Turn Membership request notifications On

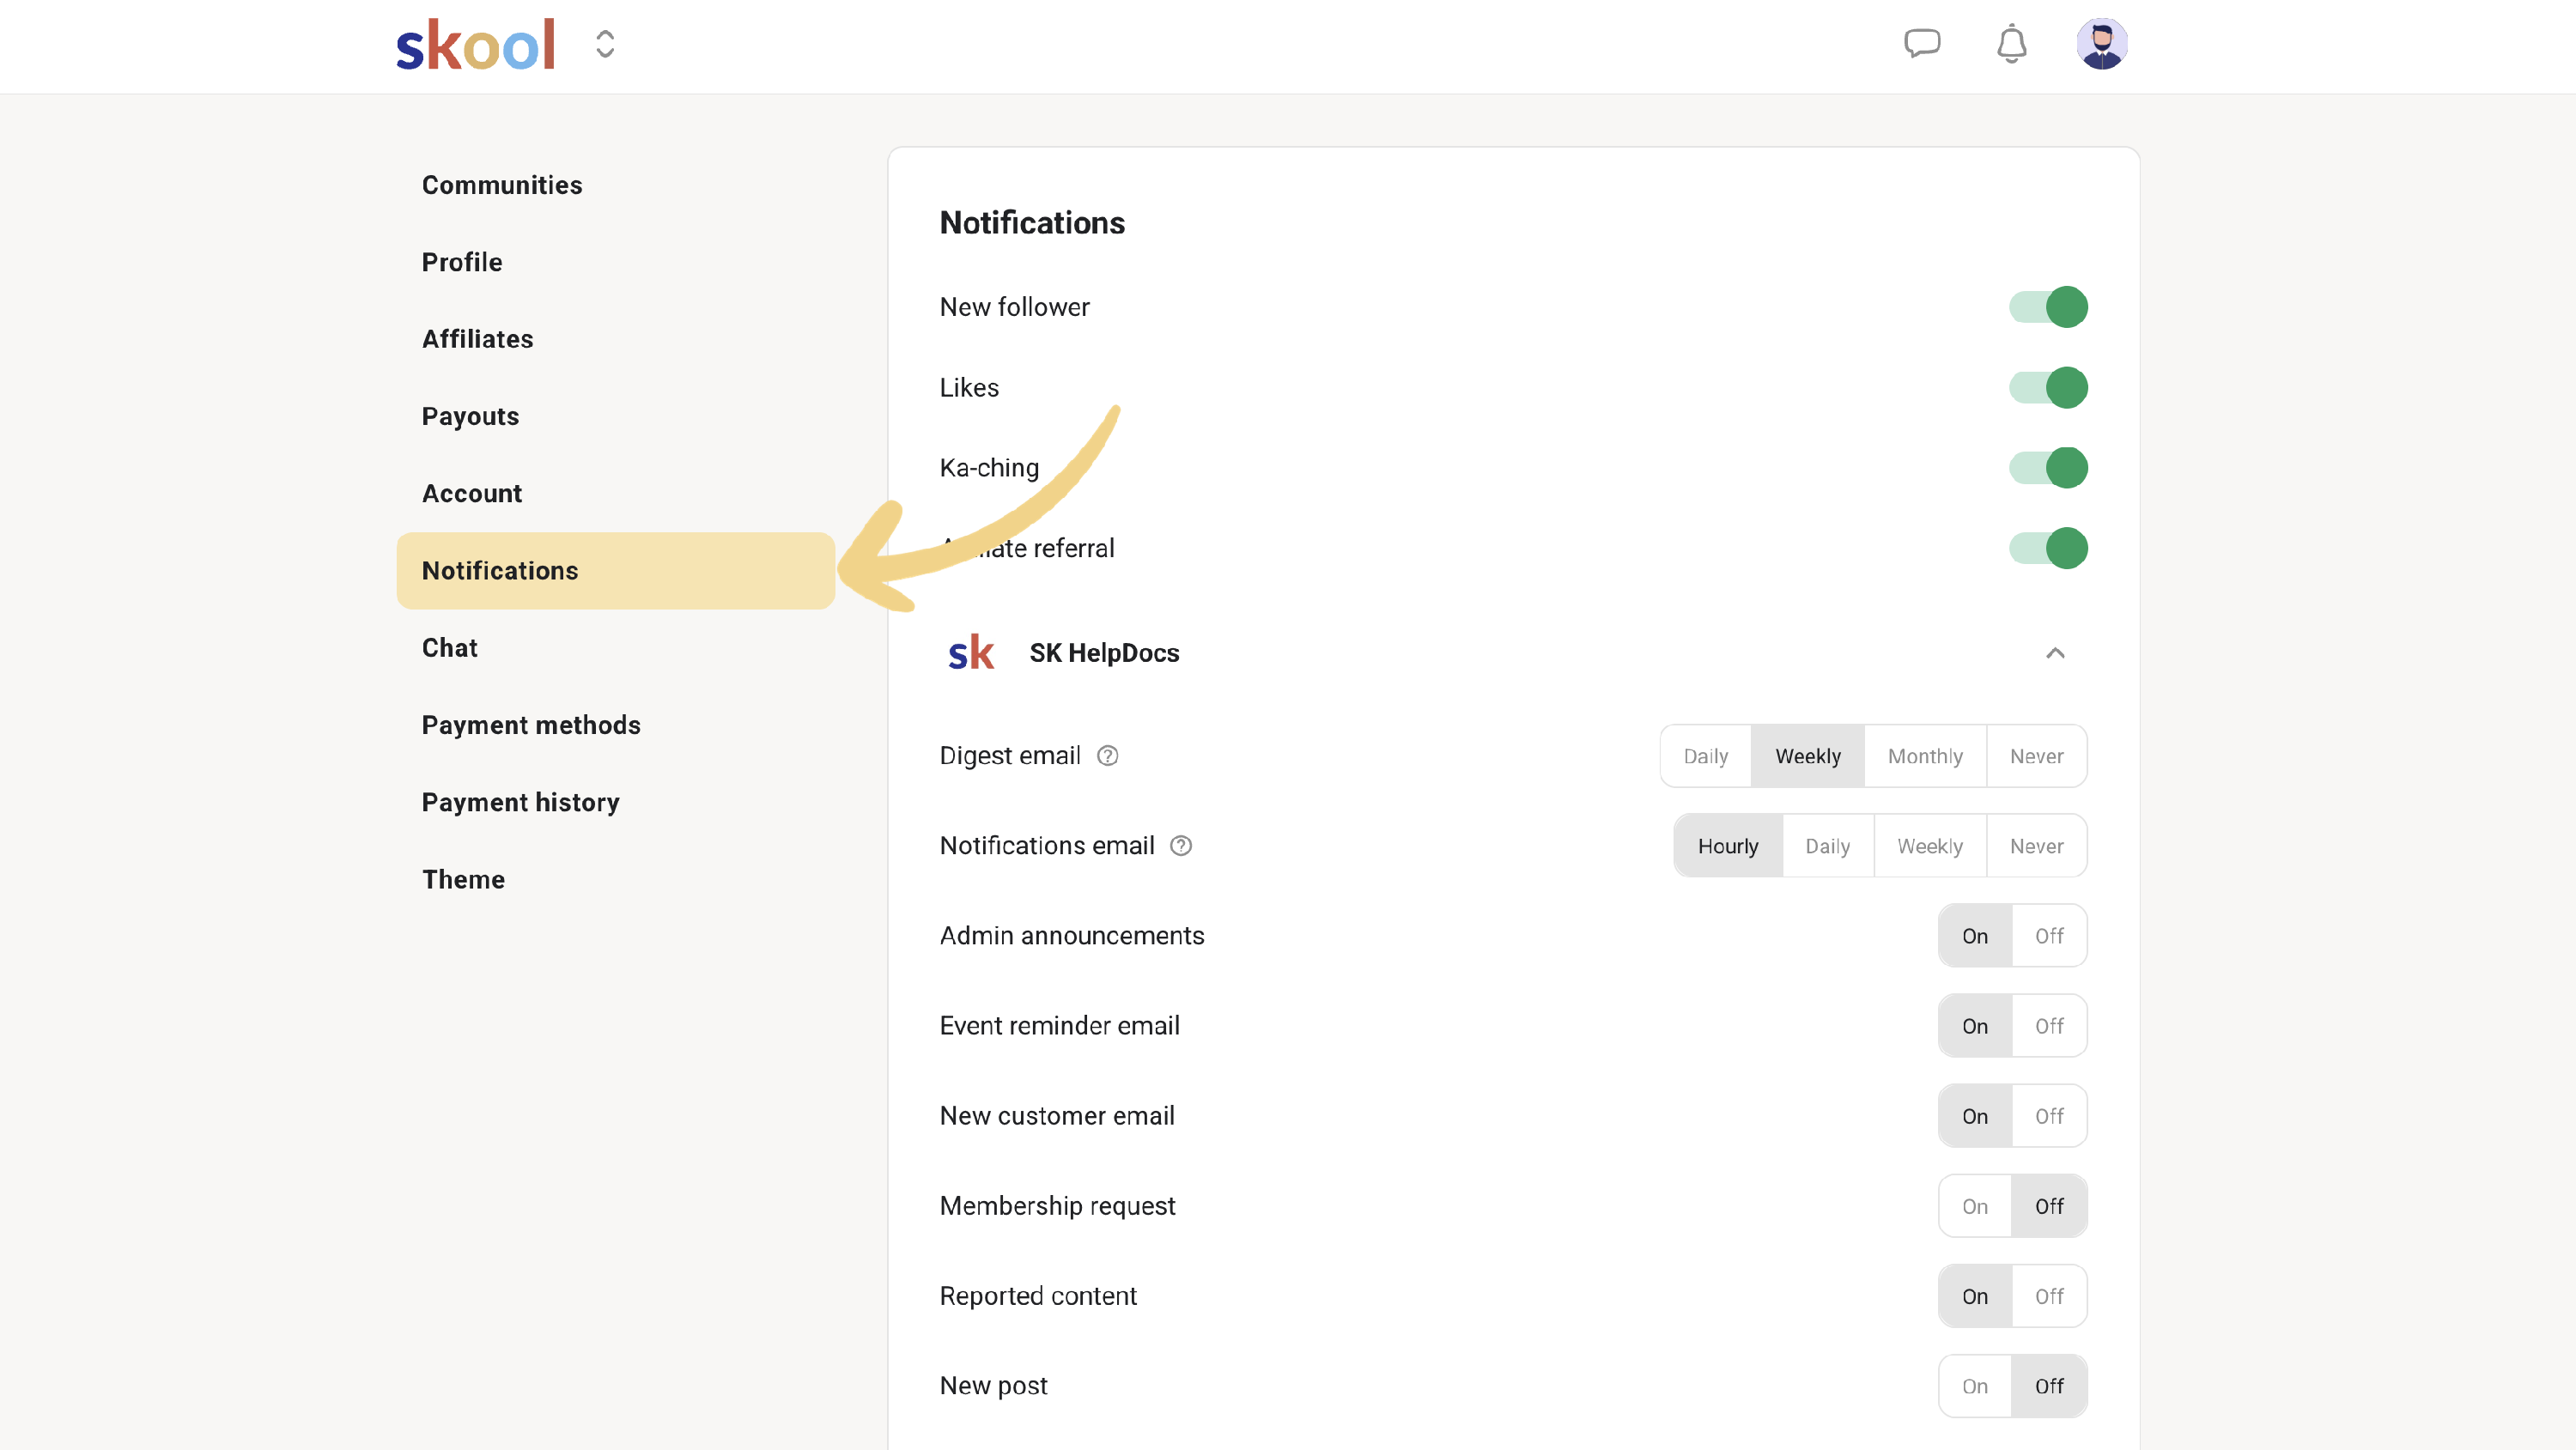(x=1974, y=1206)
